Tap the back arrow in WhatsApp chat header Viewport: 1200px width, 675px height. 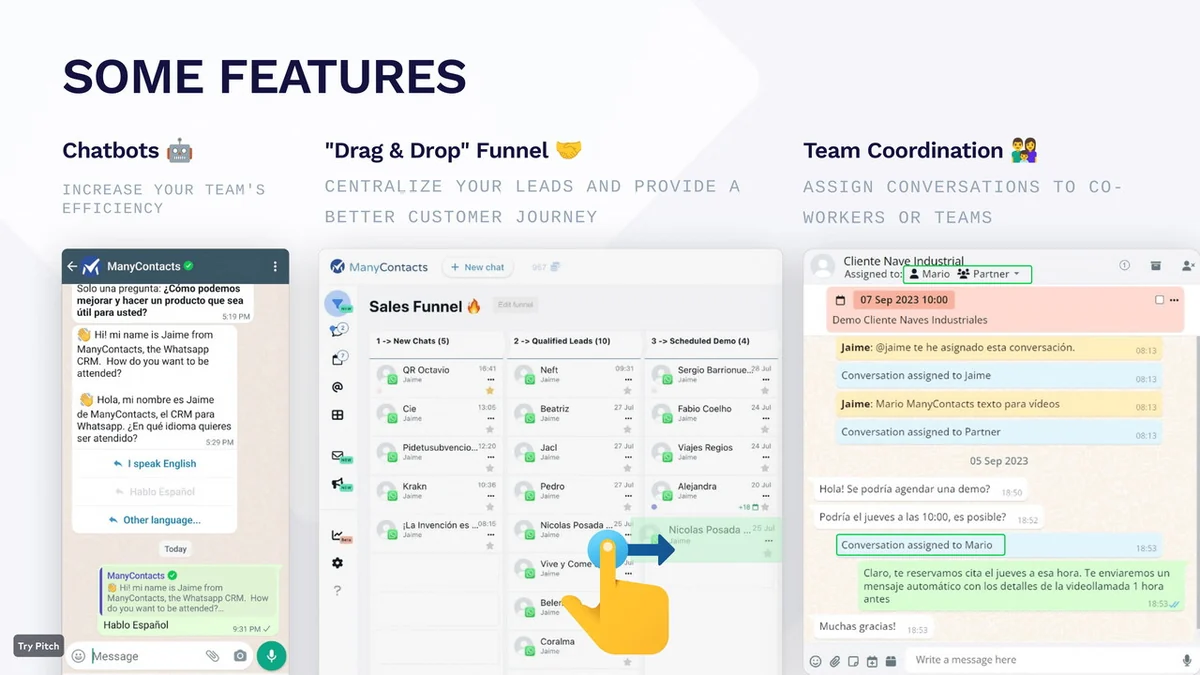coord(71,267)
